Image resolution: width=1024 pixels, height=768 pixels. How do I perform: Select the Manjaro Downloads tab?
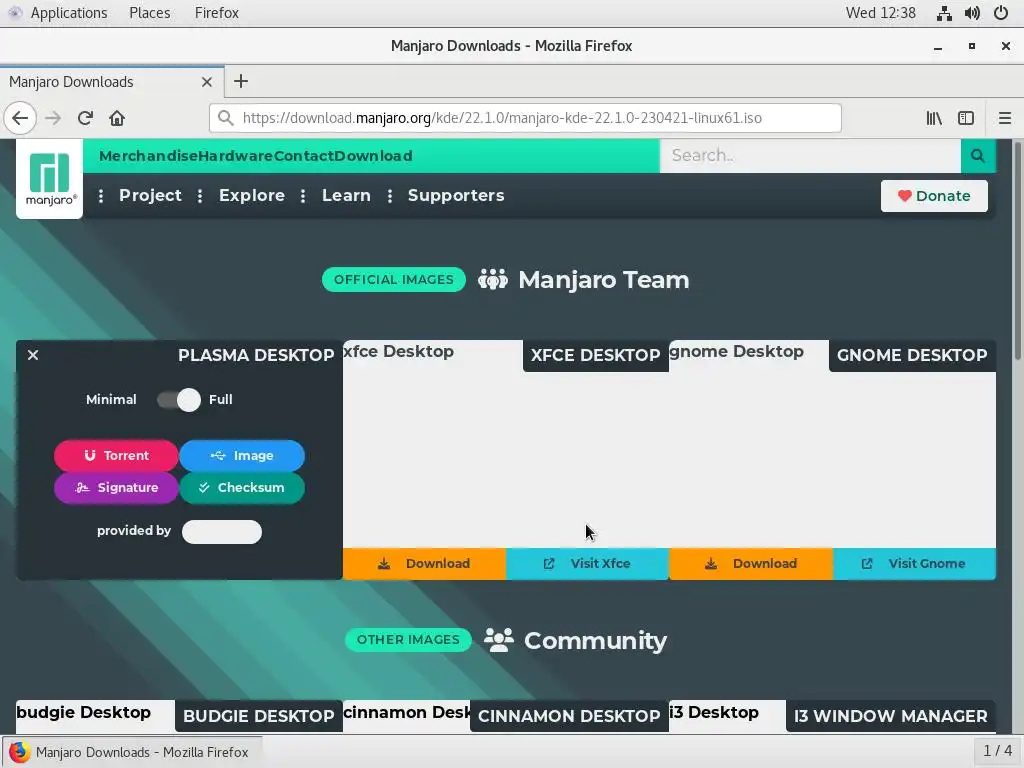[112, 82]
